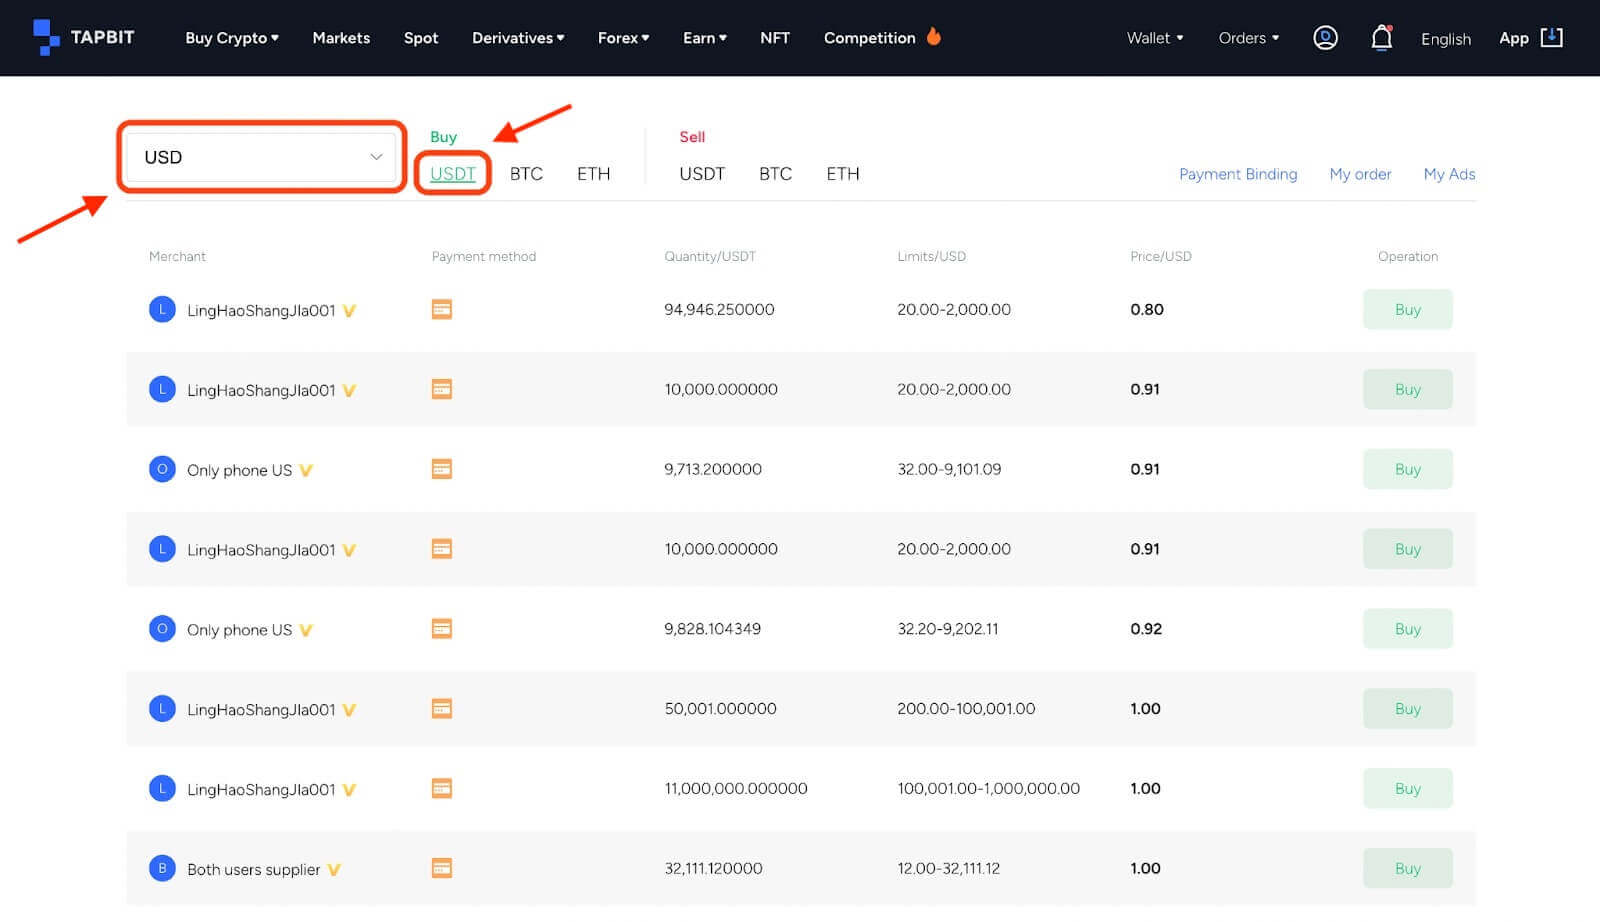Select the NFT menu item
The height and width of the screenshot is (922, 1600).
[775, 37]
